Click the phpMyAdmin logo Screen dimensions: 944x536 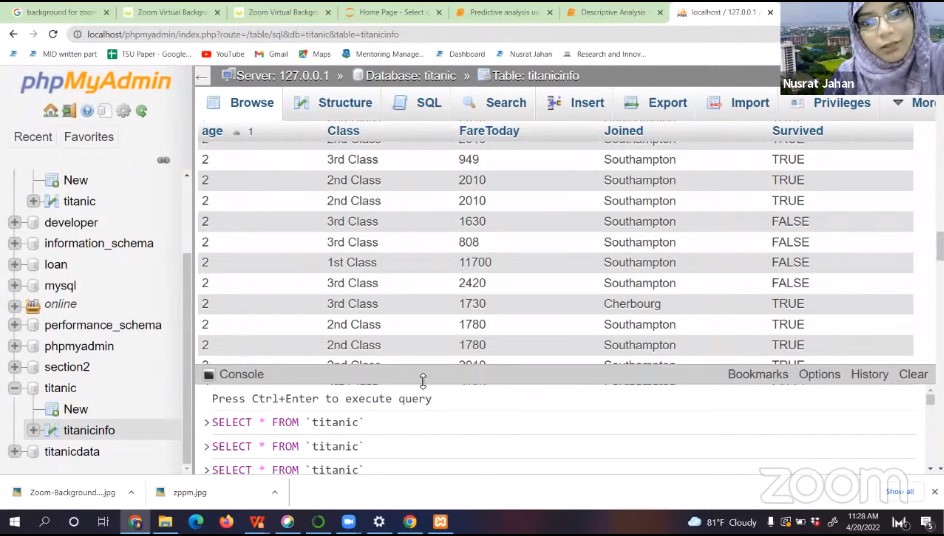96,81
